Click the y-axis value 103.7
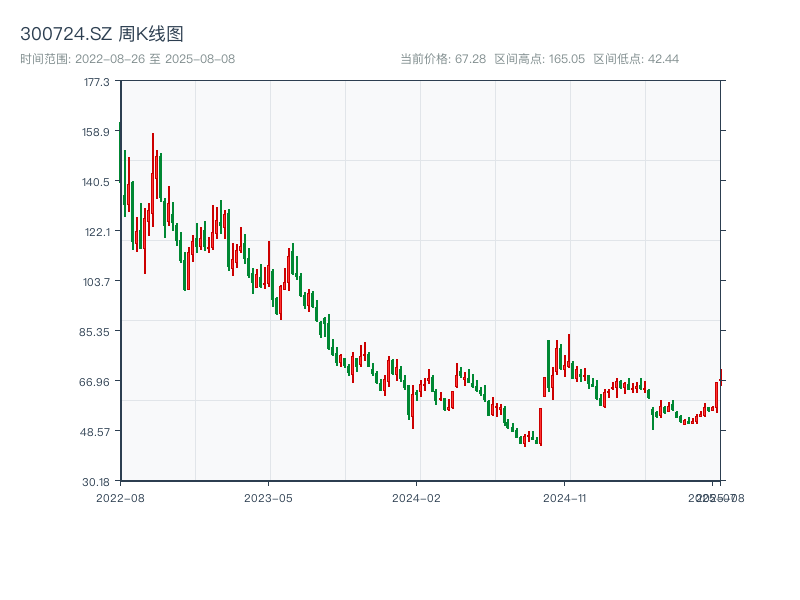800x600 pixels. (x=96, y=282)
